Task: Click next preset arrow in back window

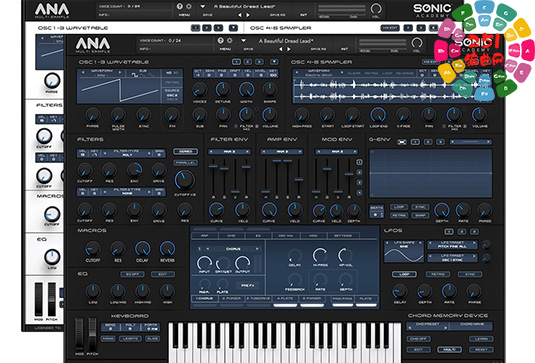Action: click(x=248, y=15)
